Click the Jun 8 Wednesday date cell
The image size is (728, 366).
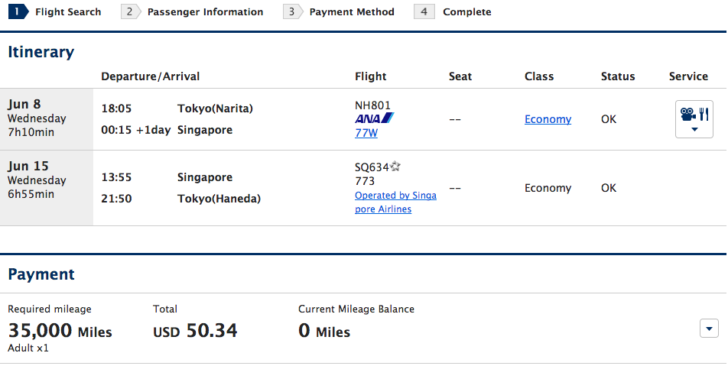point(46,119)
